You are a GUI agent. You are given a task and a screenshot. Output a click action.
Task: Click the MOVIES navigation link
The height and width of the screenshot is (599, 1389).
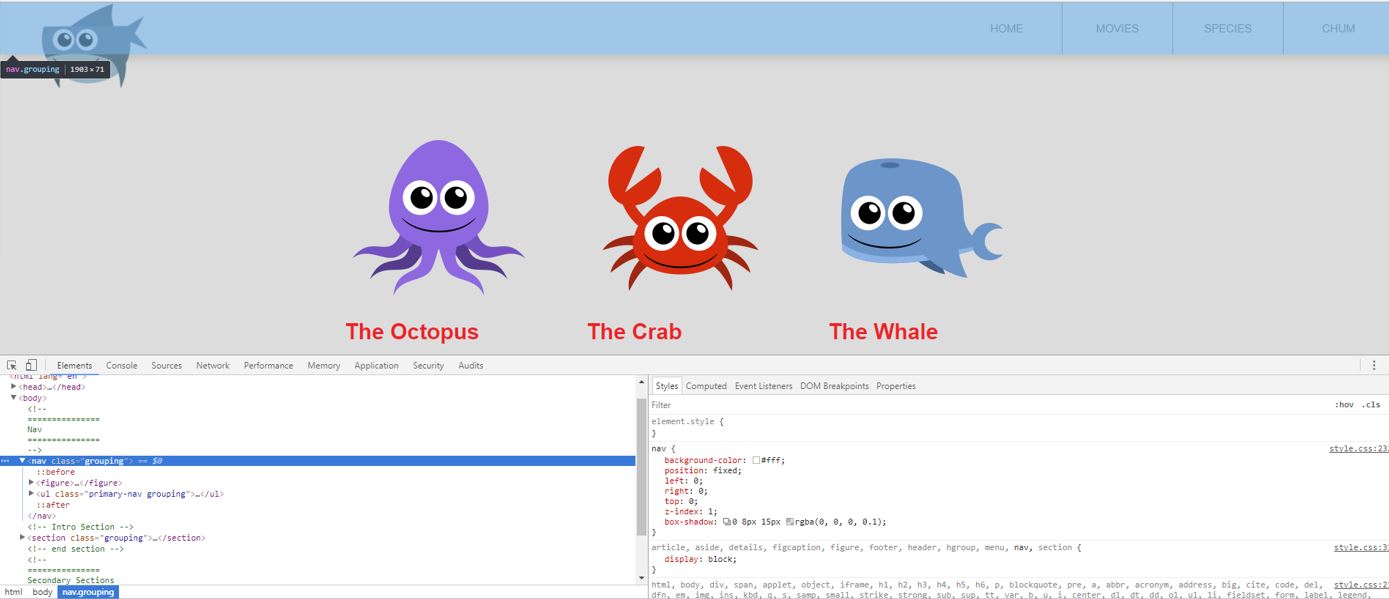click(x=1117, y=28)
